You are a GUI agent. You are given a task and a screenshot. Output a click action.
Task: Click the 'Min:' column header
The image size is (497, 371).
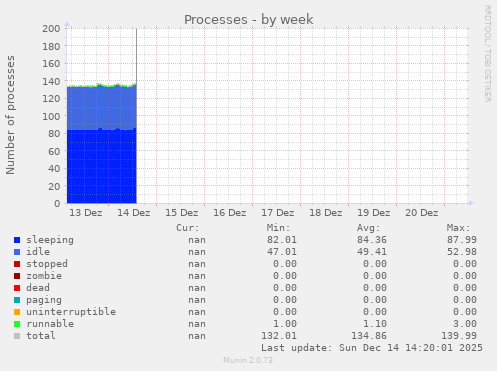click(x=278, y=228)
